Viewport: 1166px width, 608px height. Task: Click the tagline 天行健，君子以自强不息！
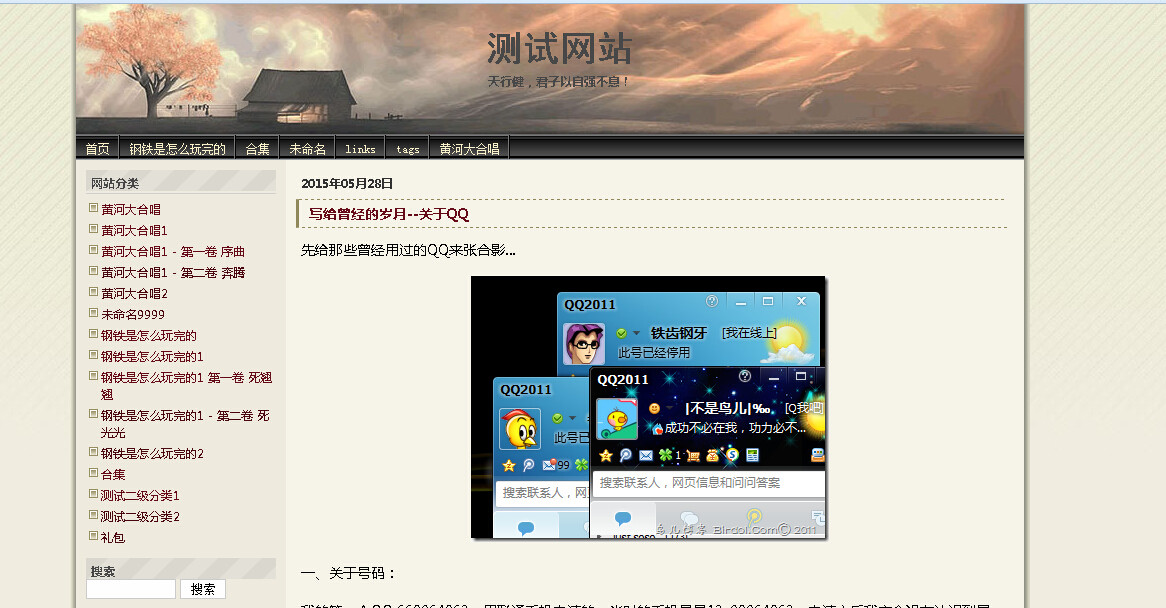[x=559, y=82]
